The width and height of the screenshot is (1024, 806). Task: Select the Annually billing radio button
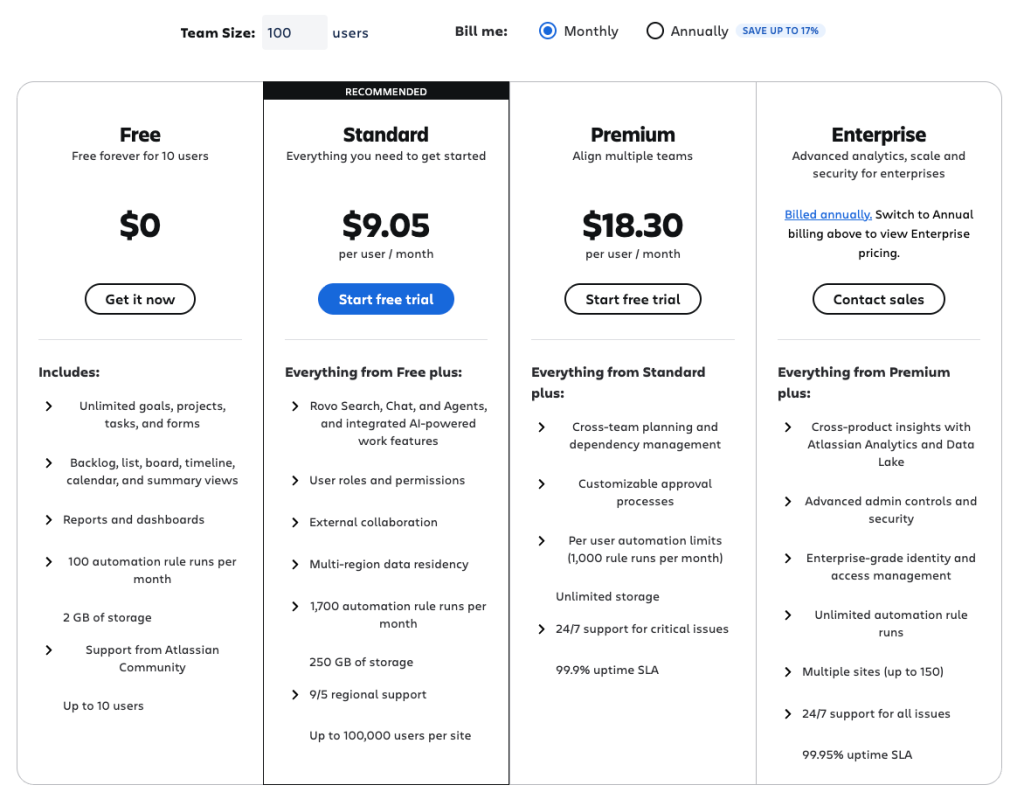[656, 31]
